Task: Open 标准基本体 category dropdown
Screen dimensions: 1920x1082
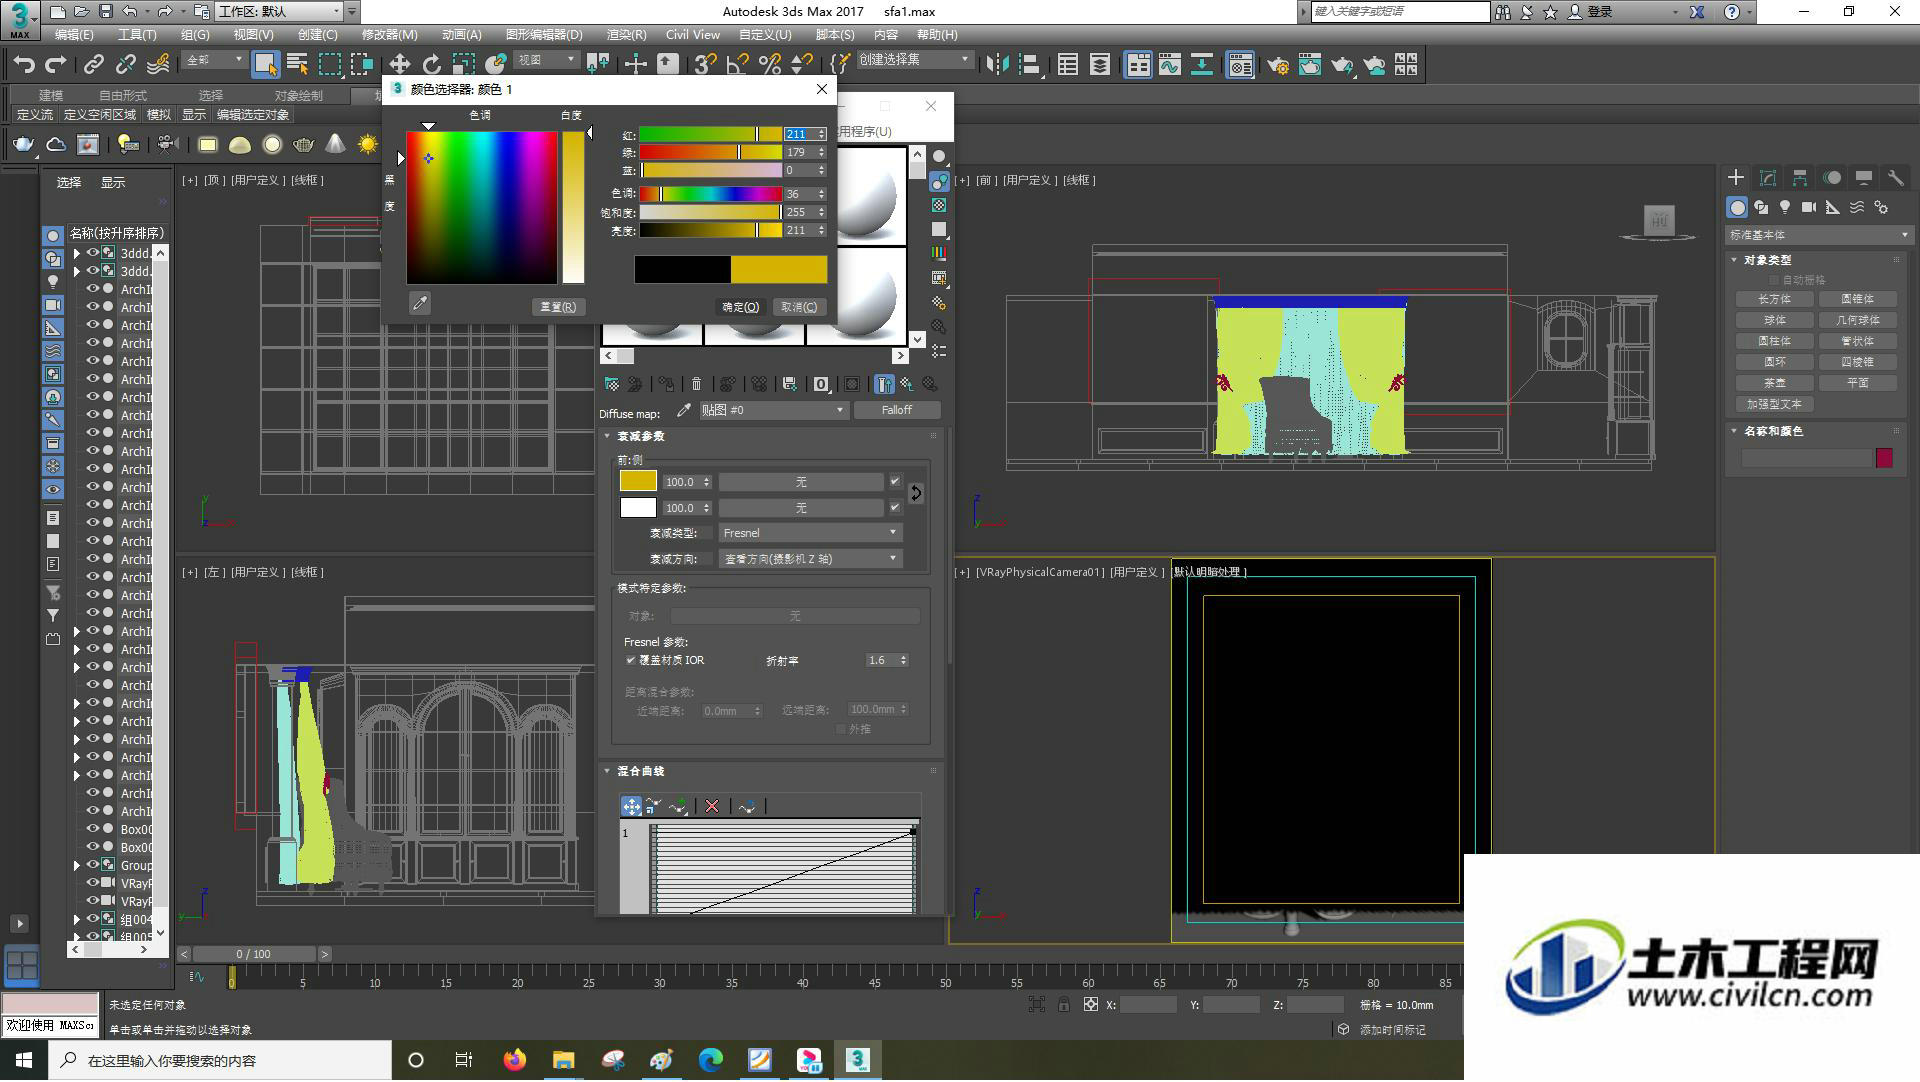Action: pyautogui.click(x=1818, y=235)
